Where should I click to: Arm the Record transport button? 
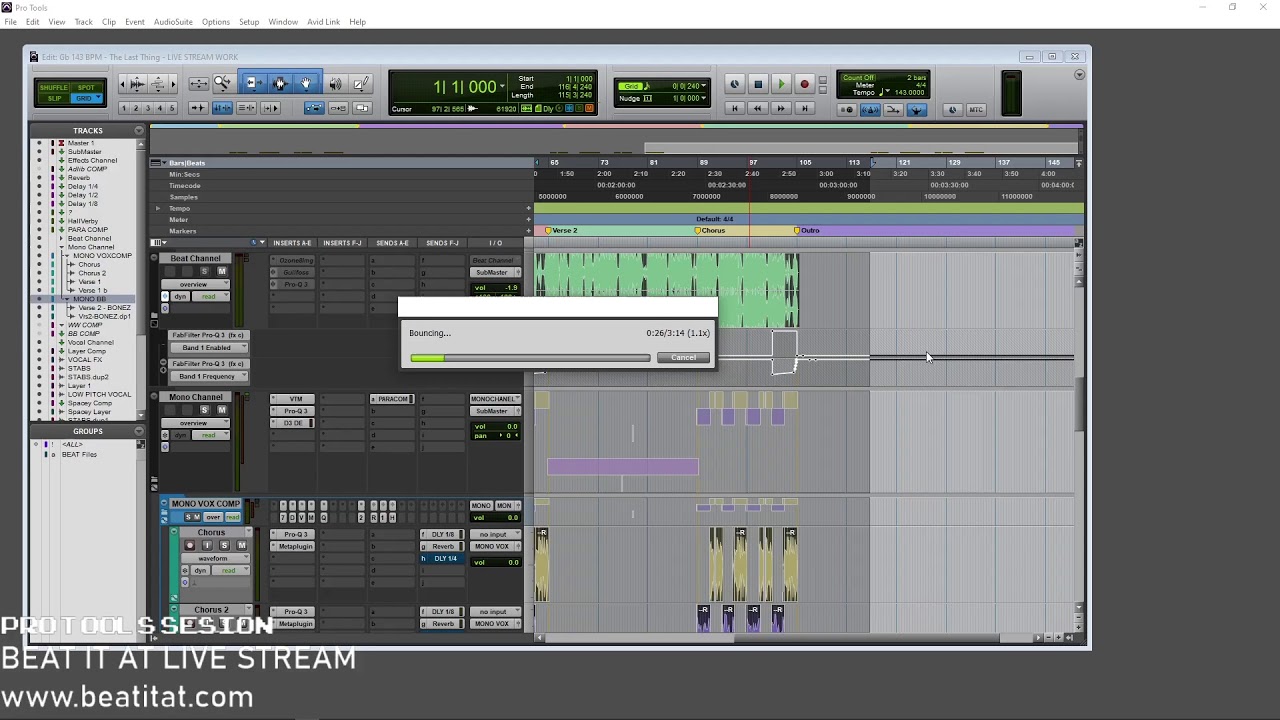804,84
